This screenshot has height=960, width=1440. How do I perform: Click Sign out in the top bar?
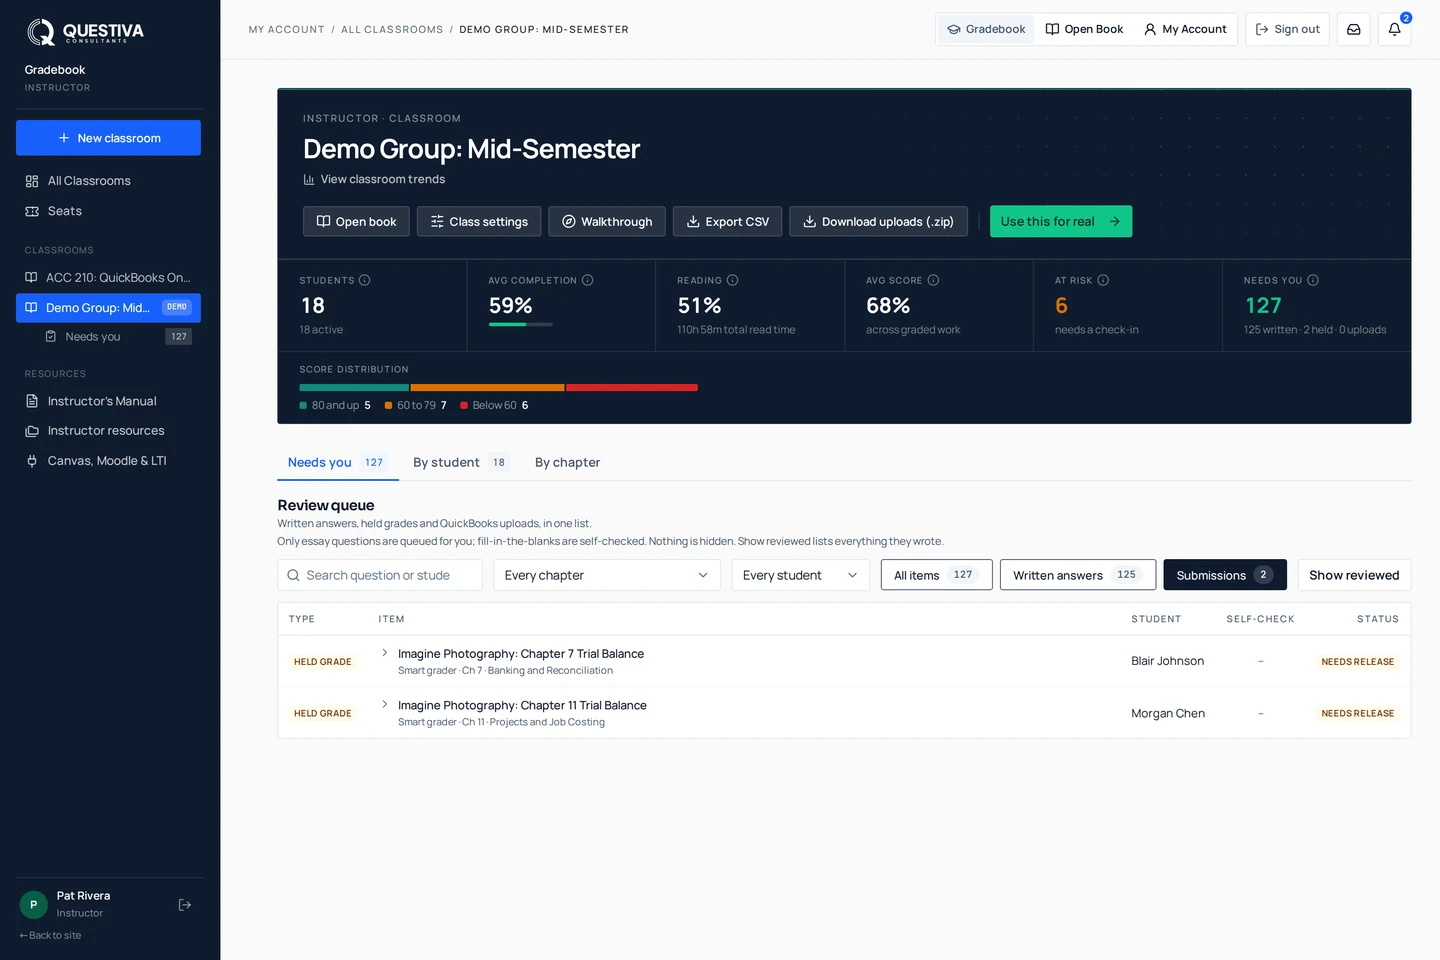coord(1287,29)
